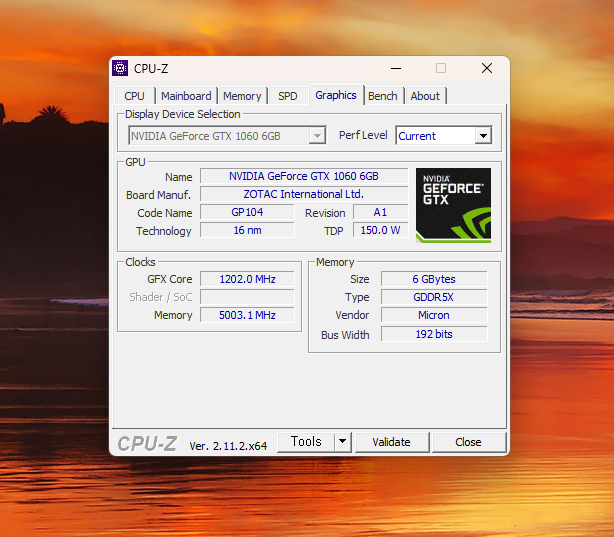
Task: Click the Bus Width label
Action: click(345, 335)
